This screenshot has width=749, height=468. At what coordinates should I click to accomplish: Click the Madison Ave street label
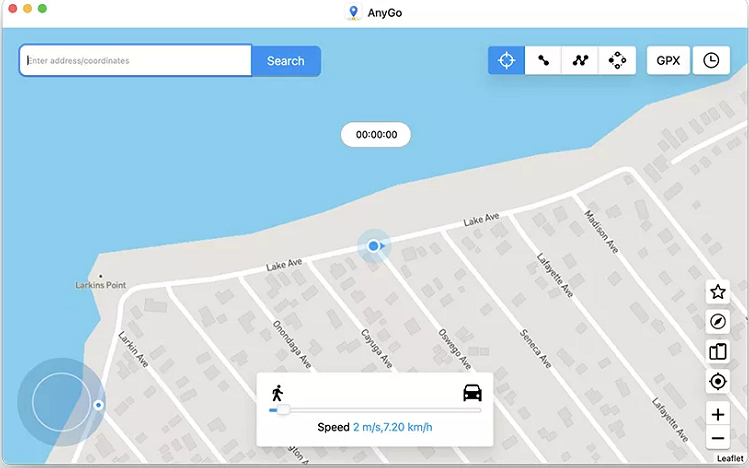pos(601,231)
